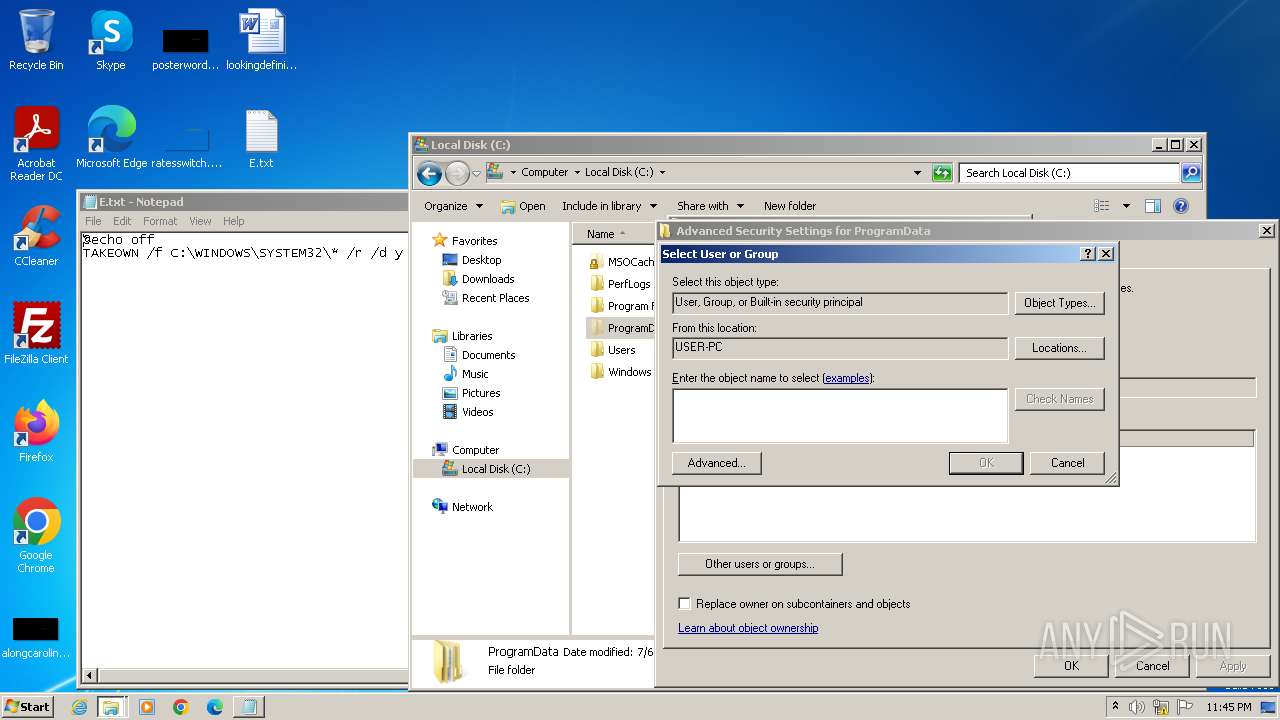Select the E.txt desktop file
The height and width of the screenshot is (720, 1280).
coord(261,137)
